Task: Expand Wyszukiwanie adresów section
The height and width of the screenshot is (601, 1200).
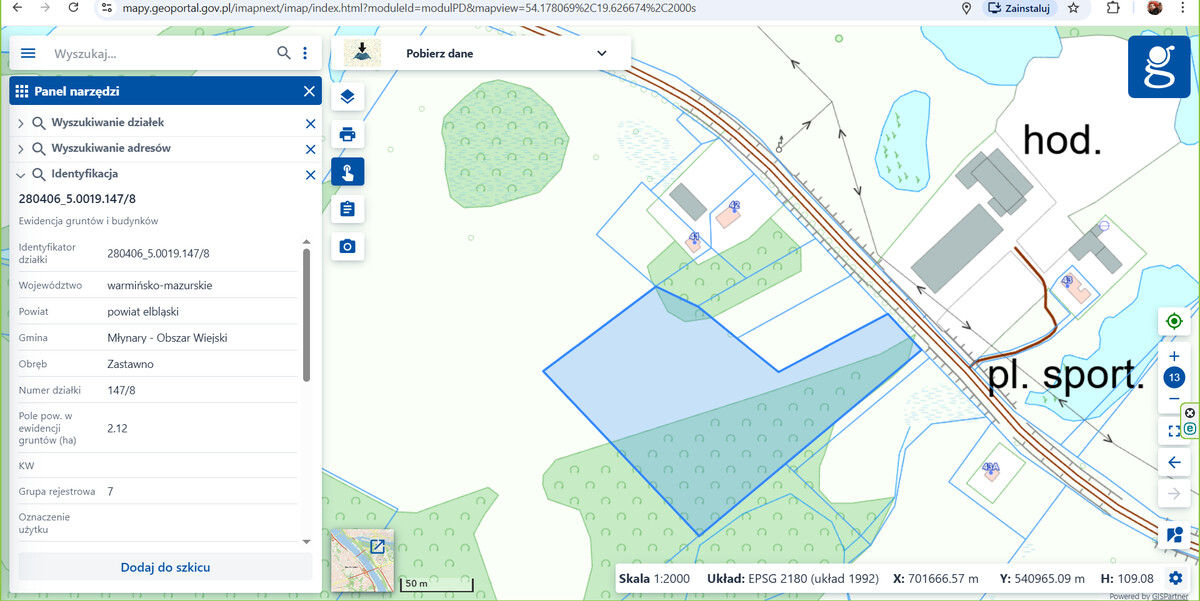Action: click(21, 148)
